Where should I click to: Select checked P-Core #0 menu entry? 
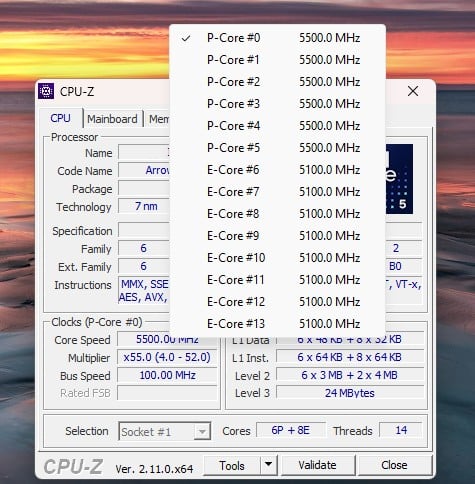pyautogui.click(x=277, y=38)
